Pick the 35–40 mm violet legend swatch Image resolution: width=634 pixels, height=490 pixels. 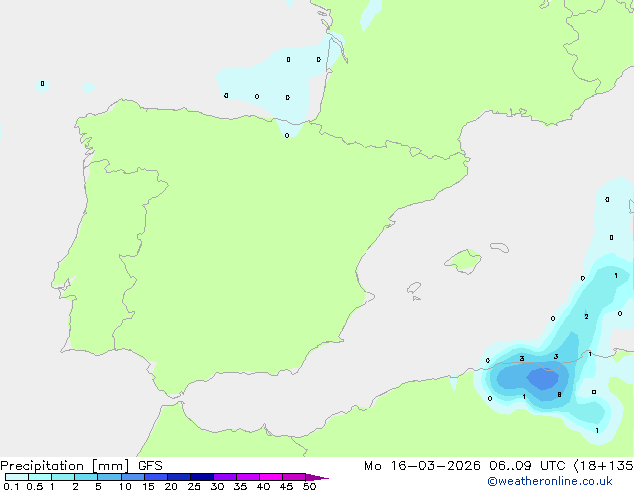click(248, 477)
